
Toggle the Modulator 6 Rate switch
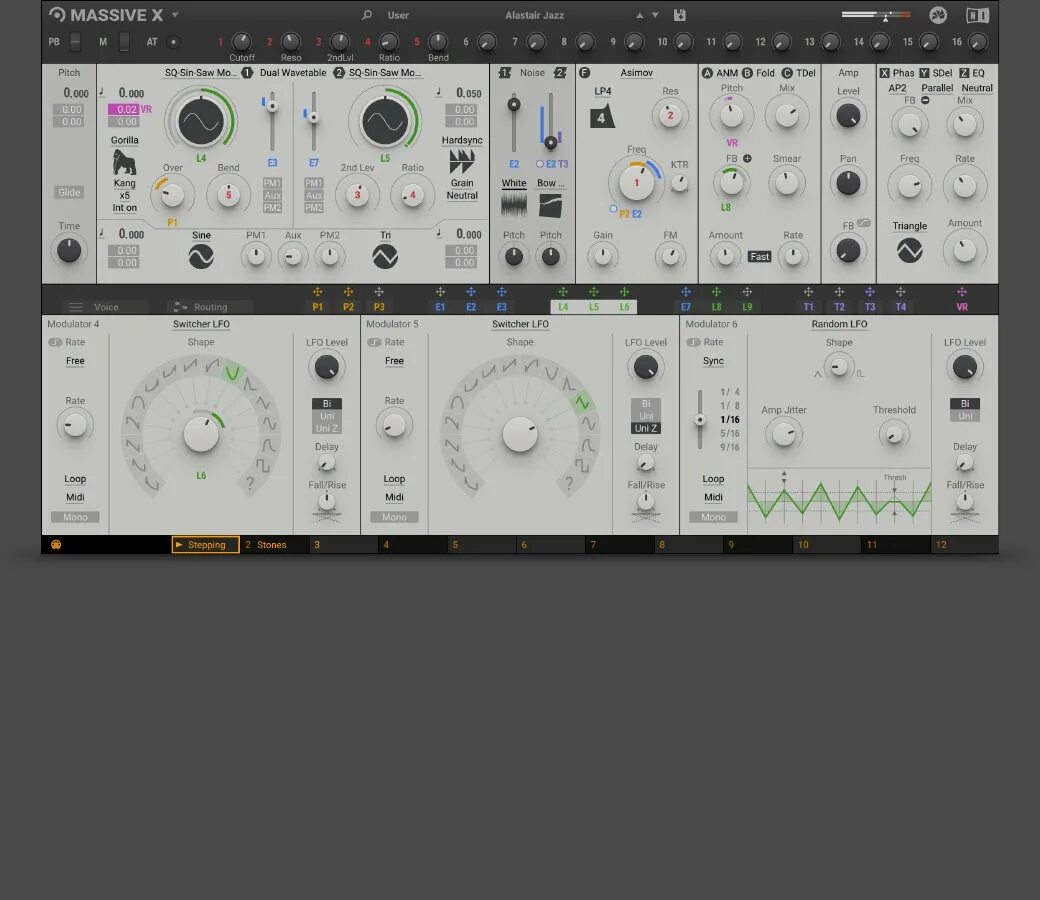point(693,342)
